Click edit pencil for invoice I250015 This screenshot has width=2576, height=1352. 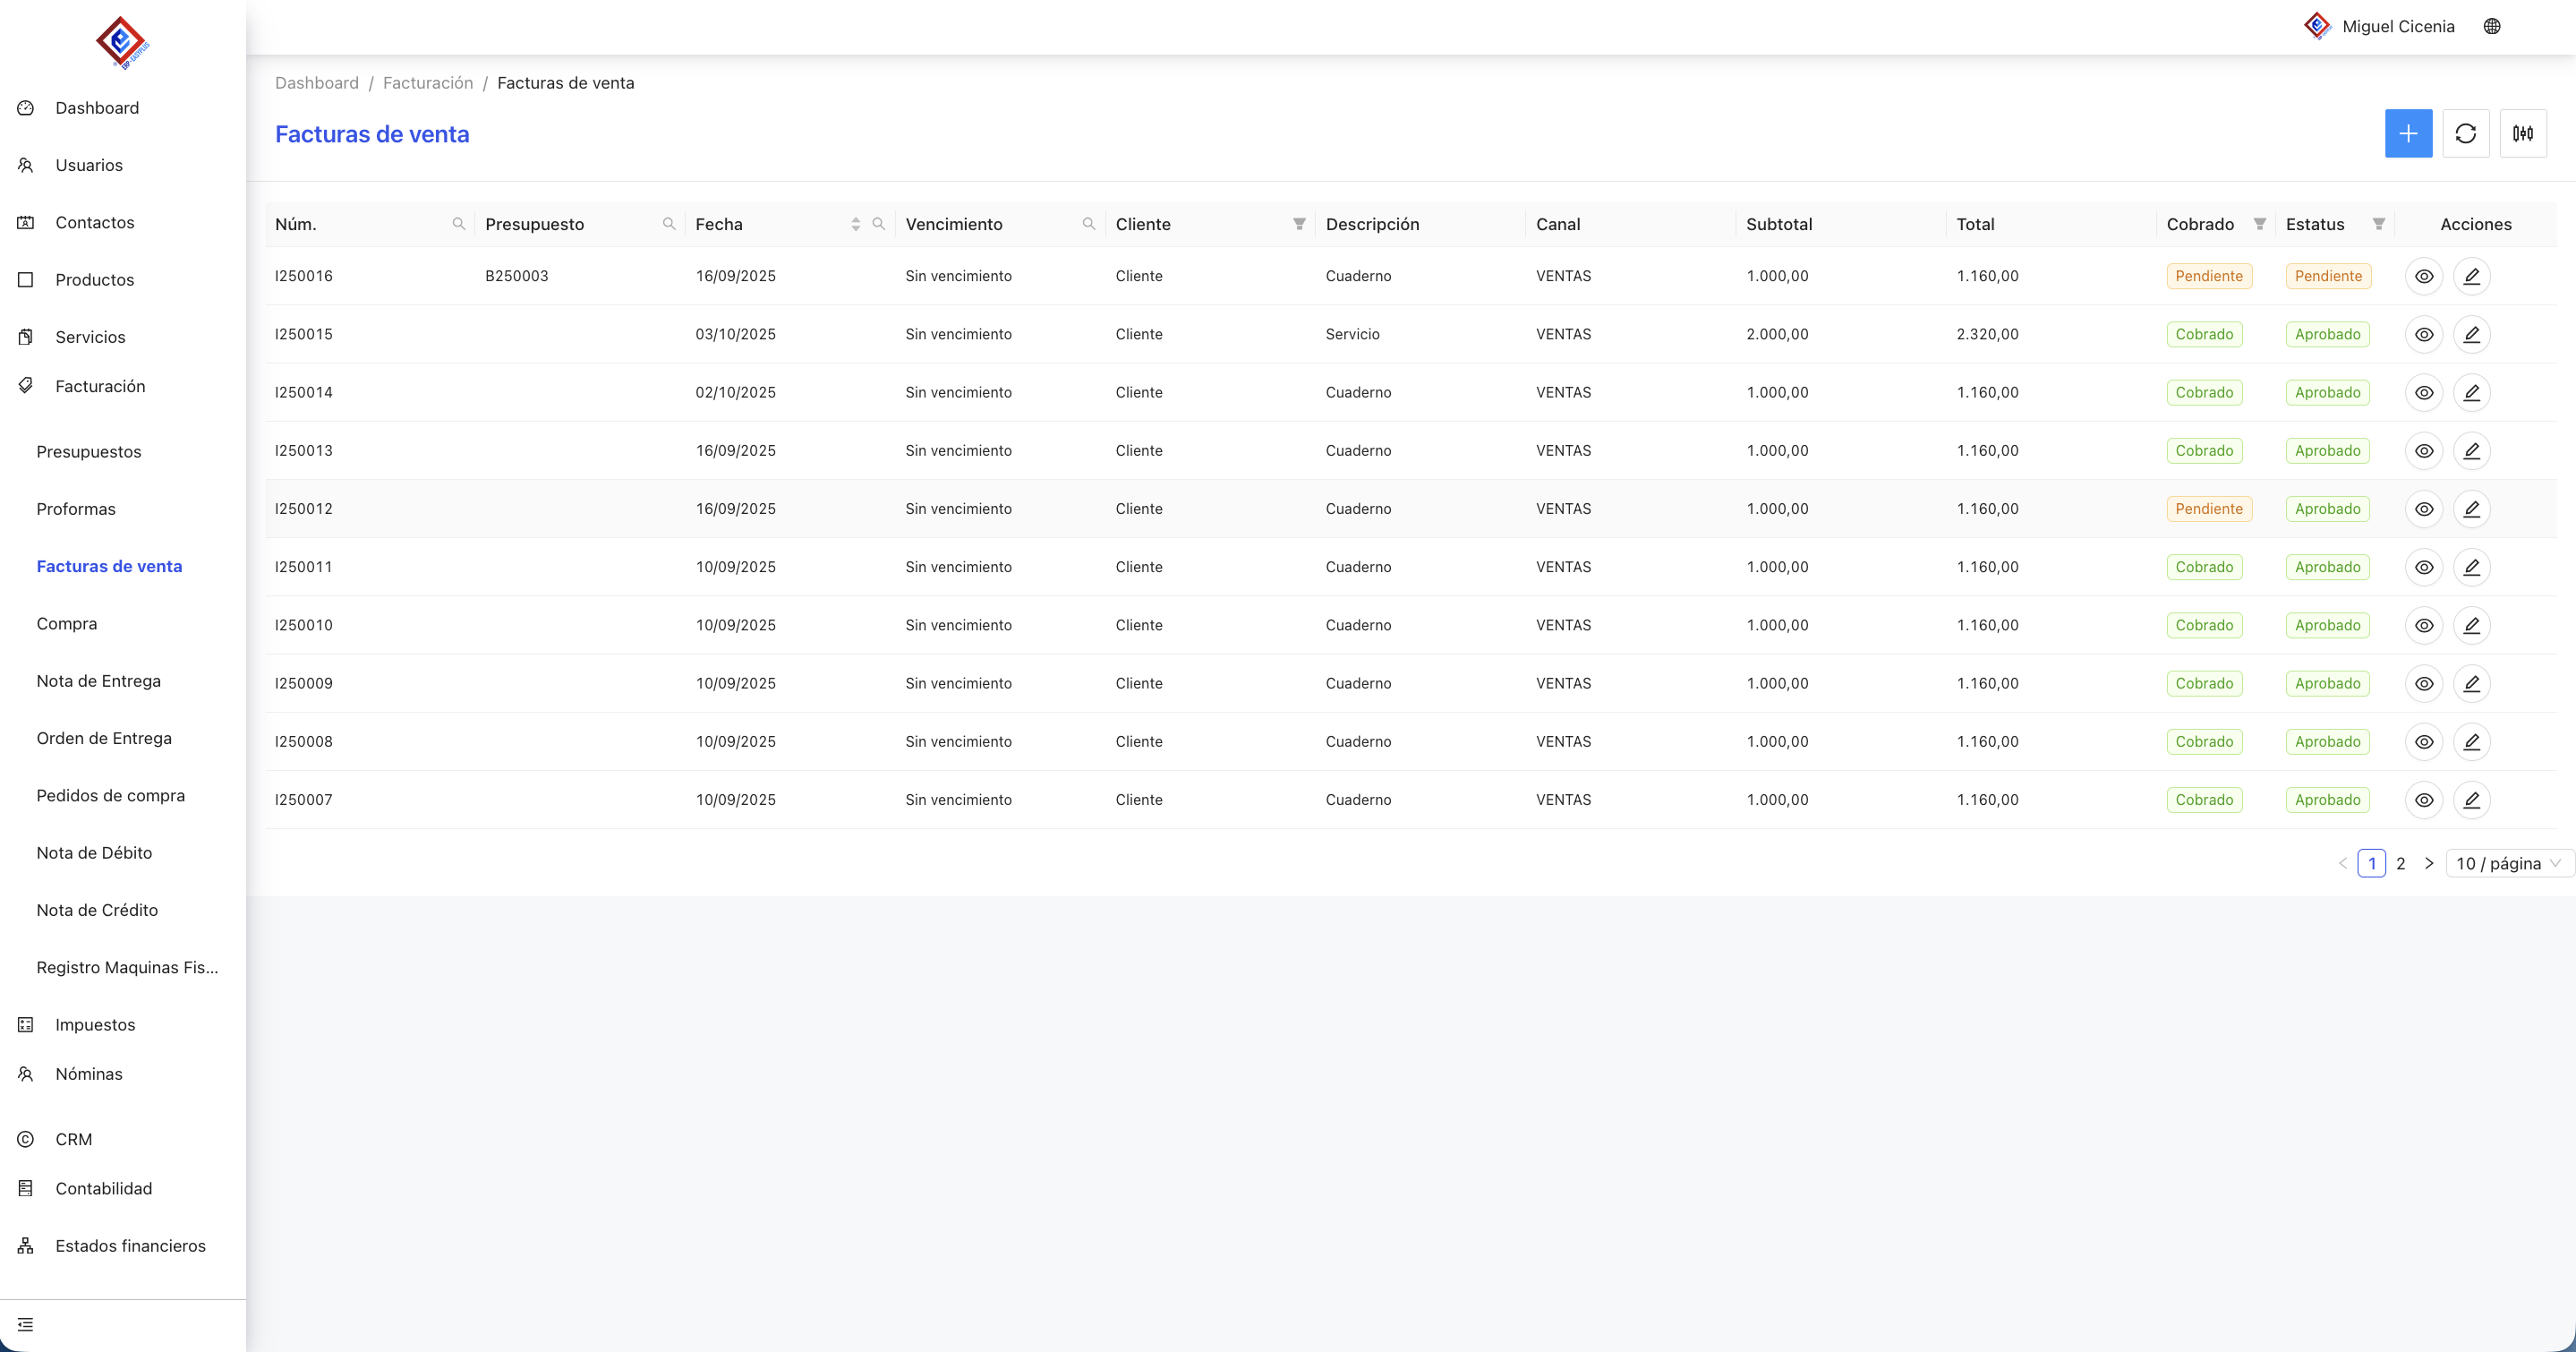2471,334
